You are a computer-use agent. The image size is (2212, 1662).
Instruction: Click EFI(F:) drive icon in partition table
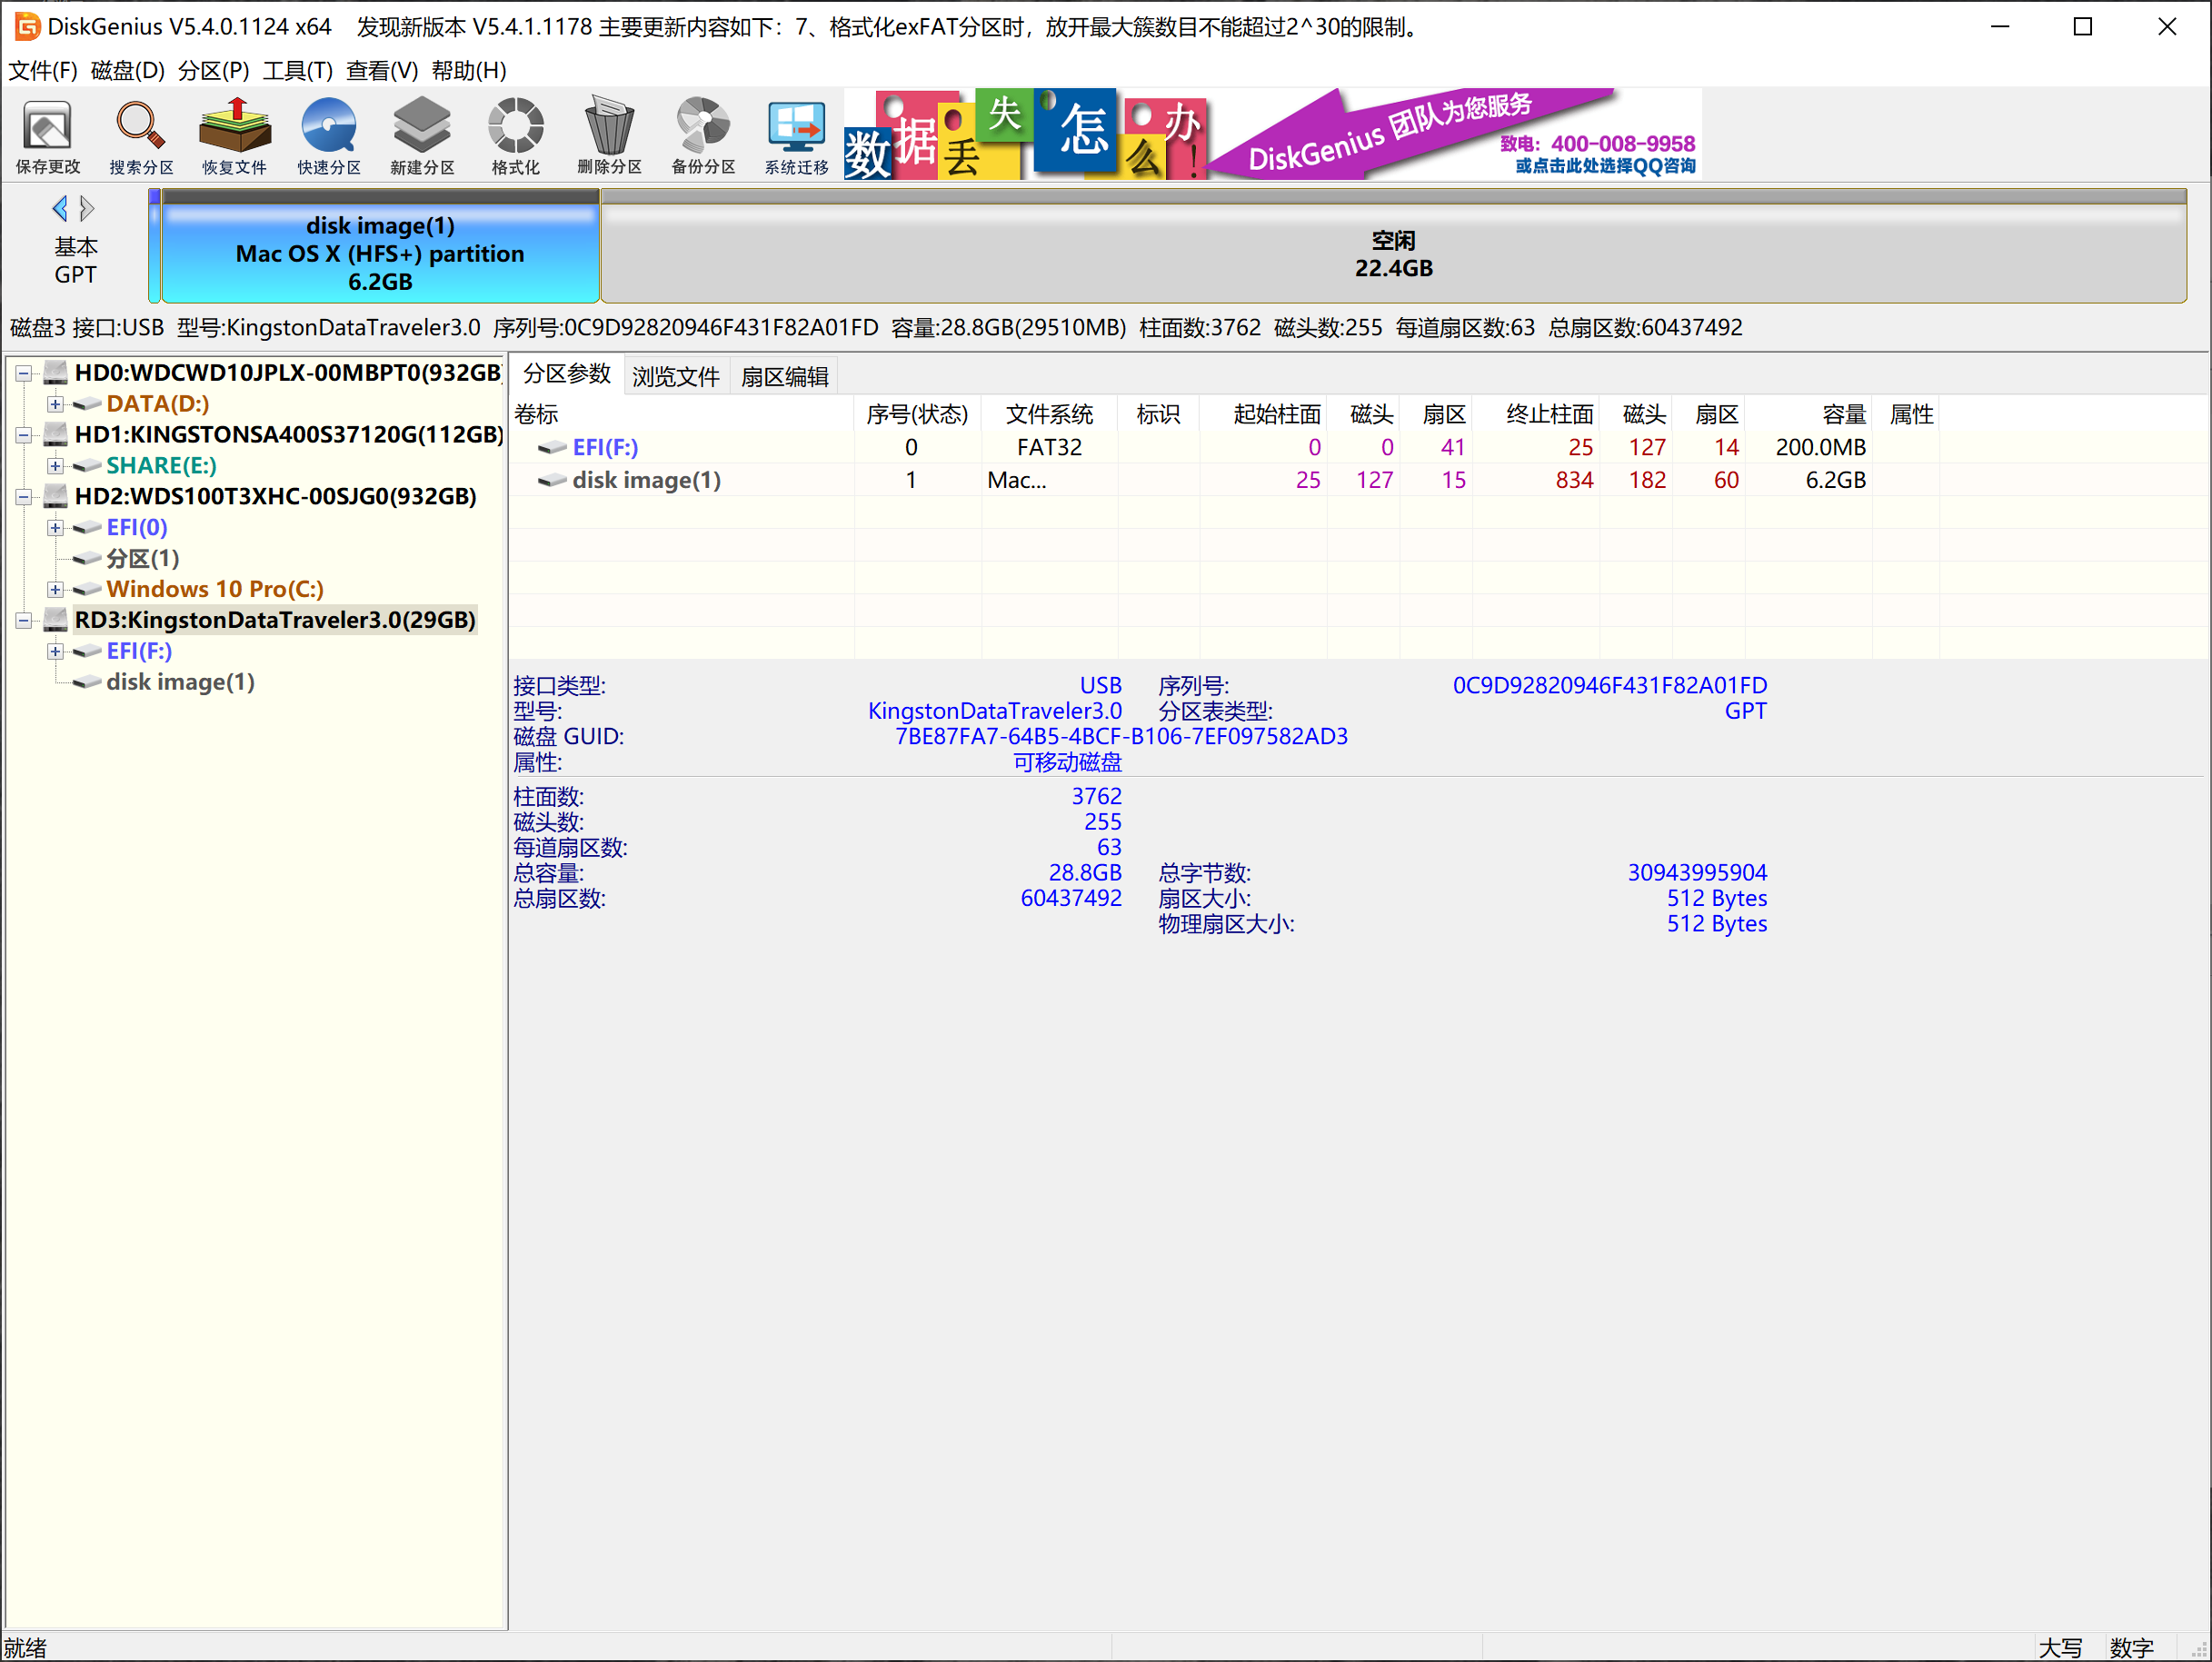(552, 447)
